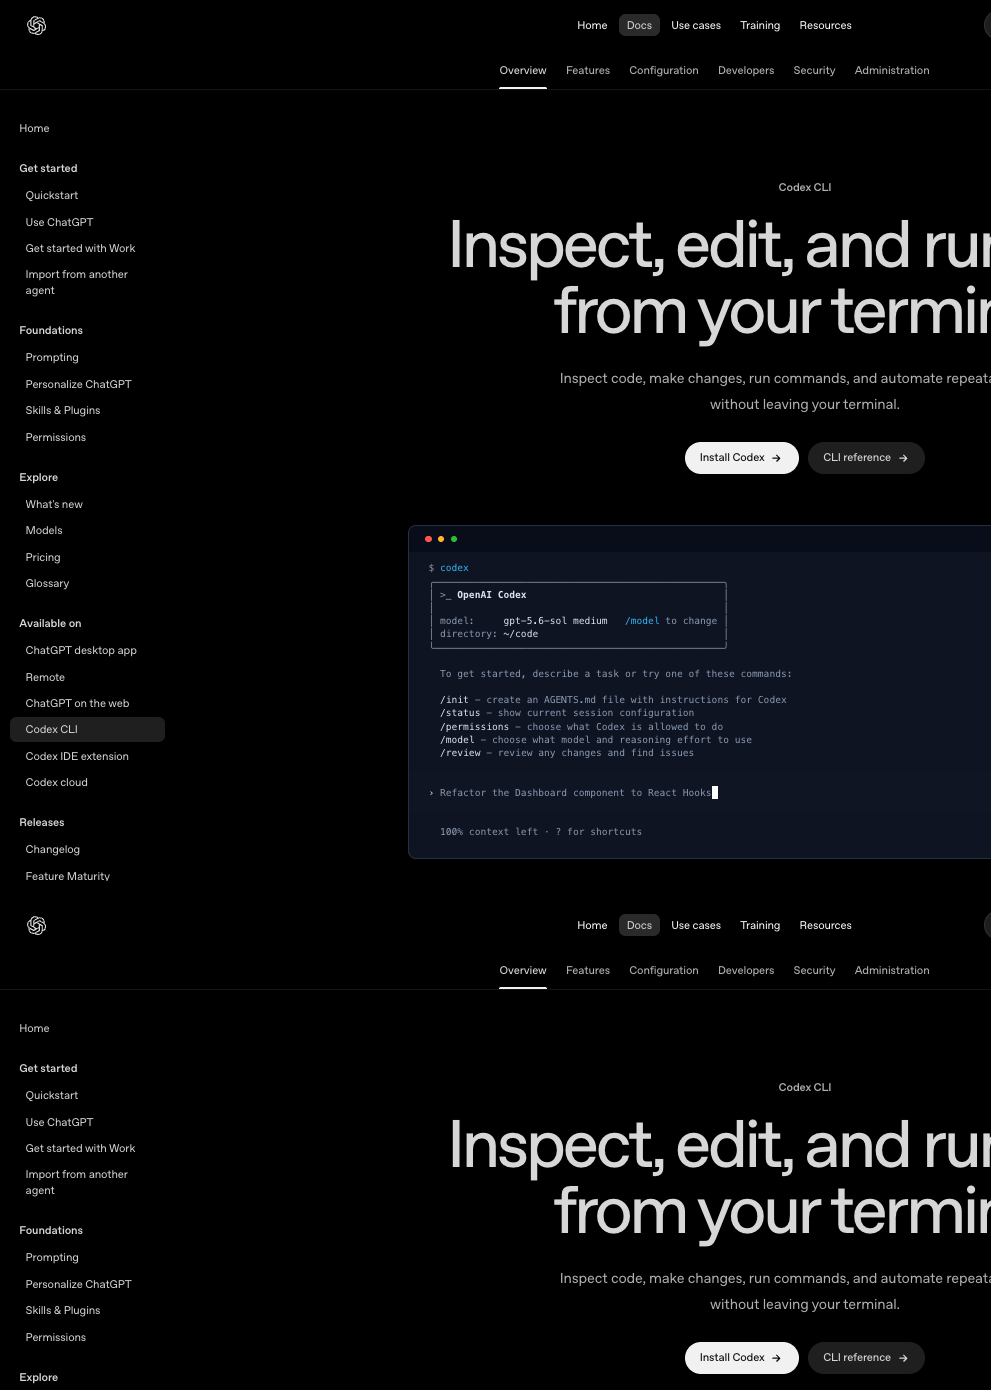
Task: Click the 'Refactor the Dashboard component' prompt line
Action: [573, 793]
